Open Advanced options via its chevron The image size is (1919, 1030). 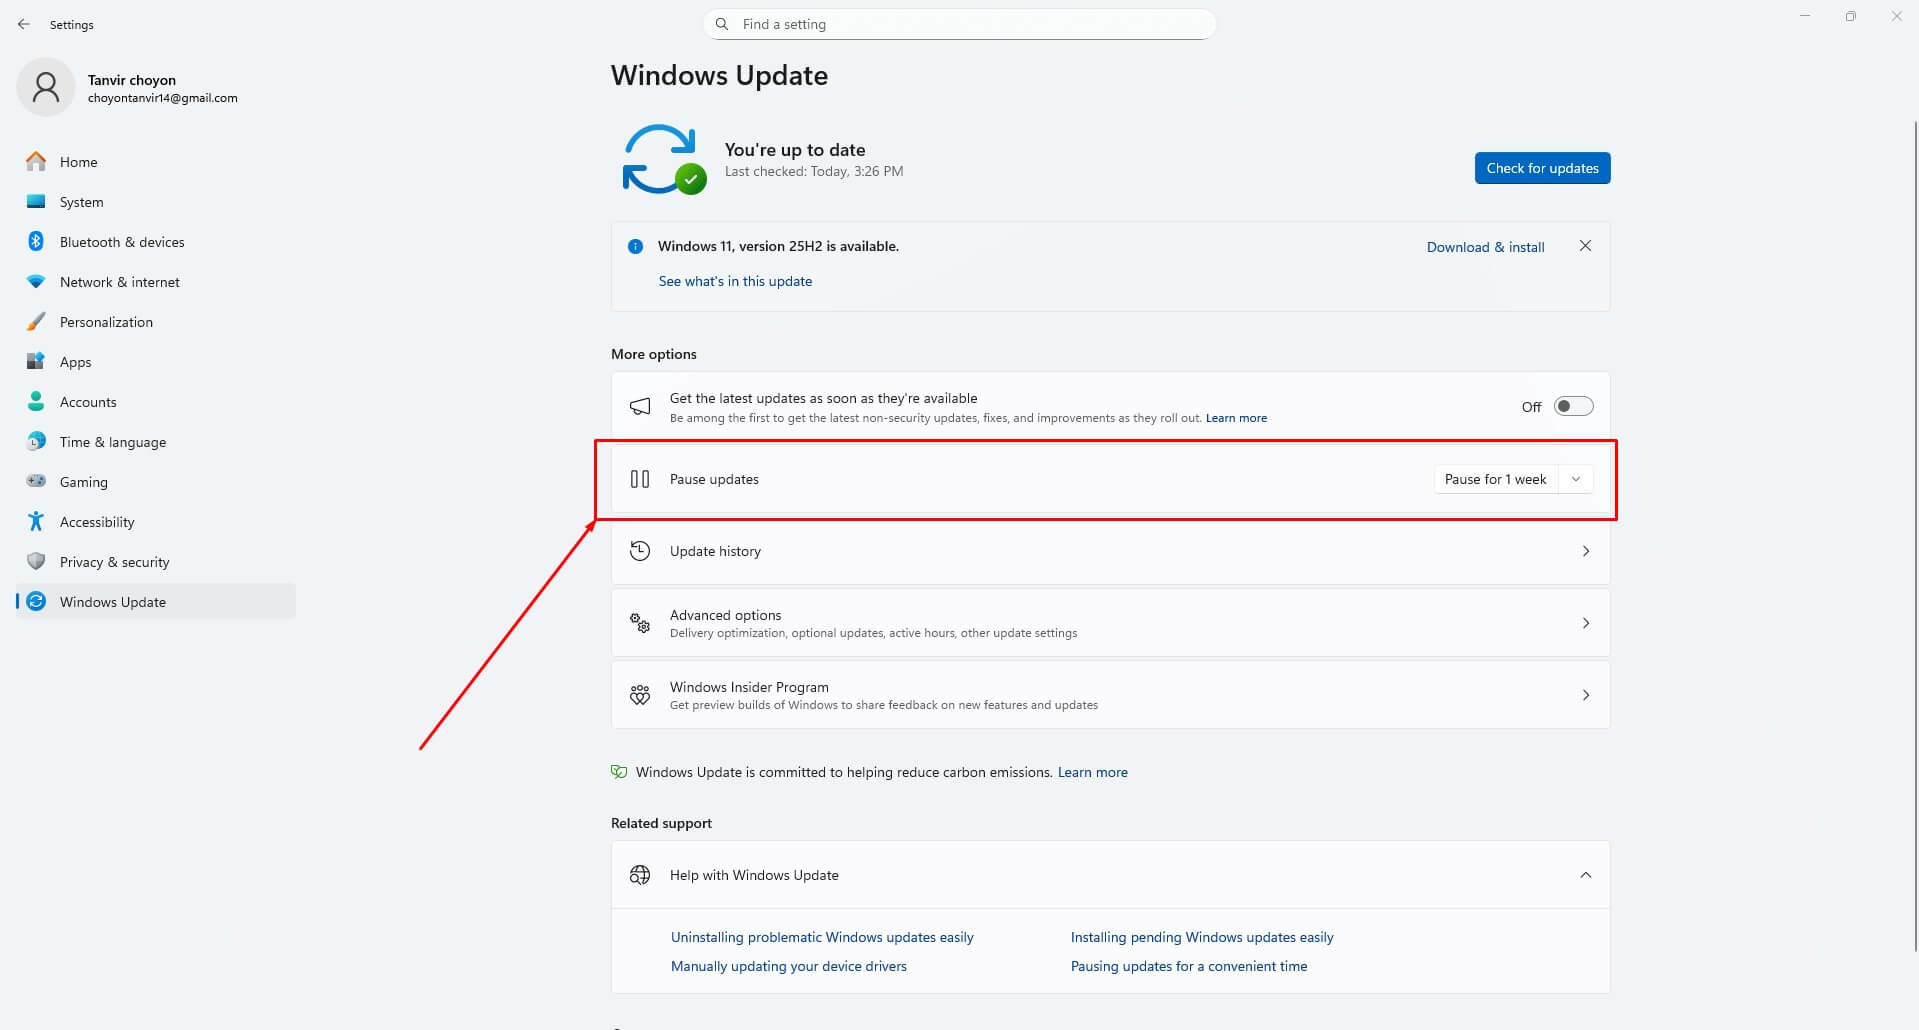(1586, 623)
